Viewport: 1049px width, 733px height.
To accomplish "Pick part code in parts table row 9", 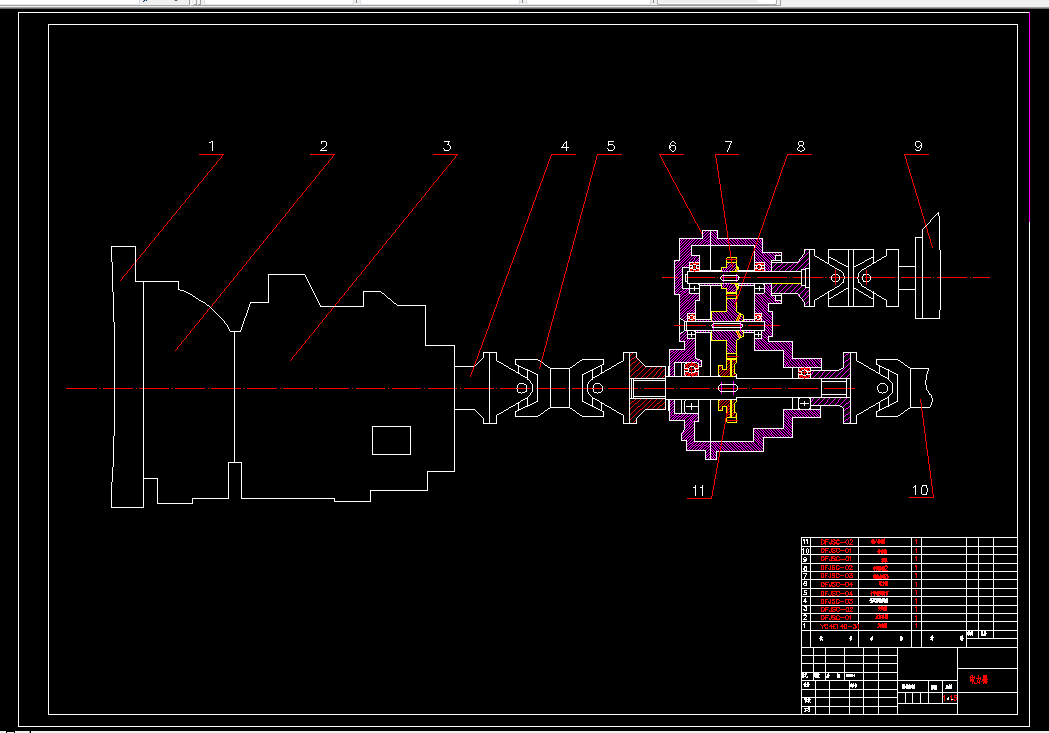I will (x=836, y=559).
